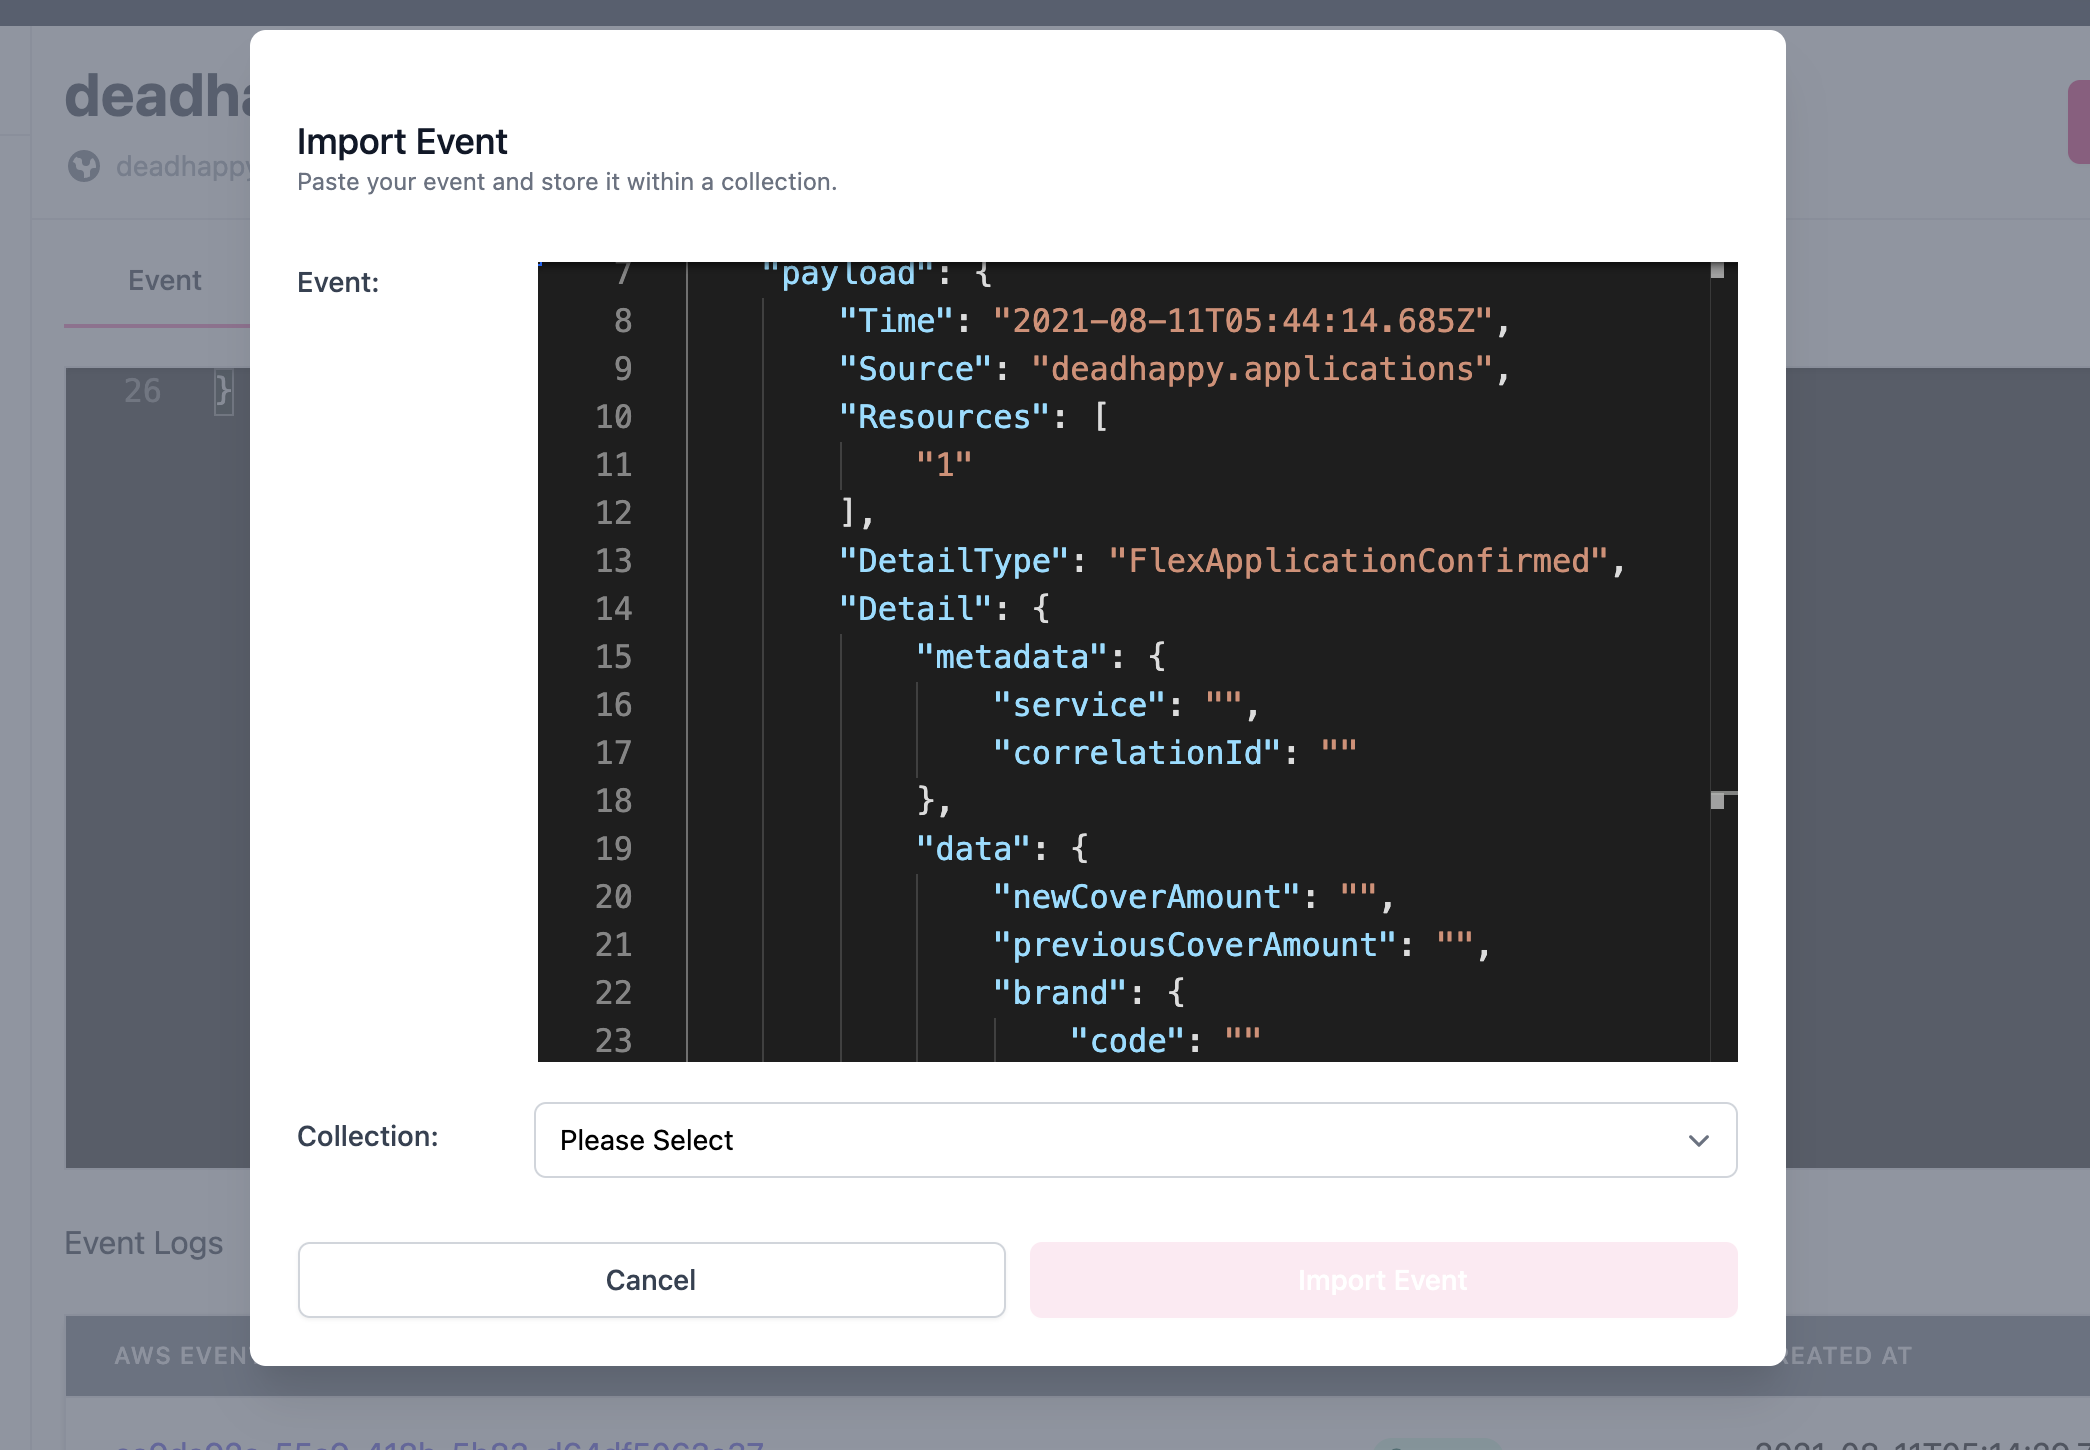Click the "1" resource value on line 11
This screenshot has width=2090, height=1450.
944,465
